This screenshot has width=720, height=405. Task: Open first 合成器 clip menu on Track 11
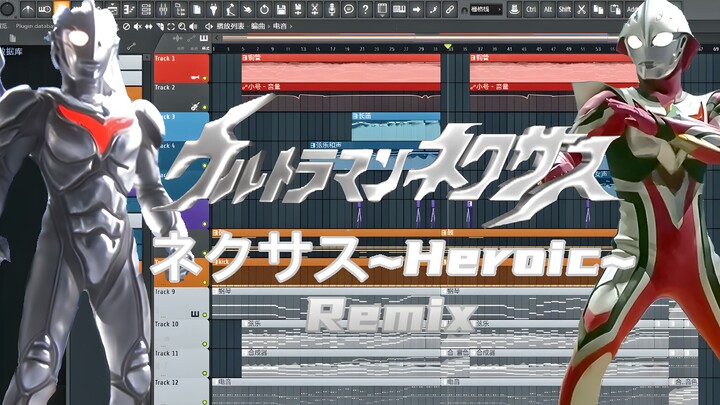245,353
